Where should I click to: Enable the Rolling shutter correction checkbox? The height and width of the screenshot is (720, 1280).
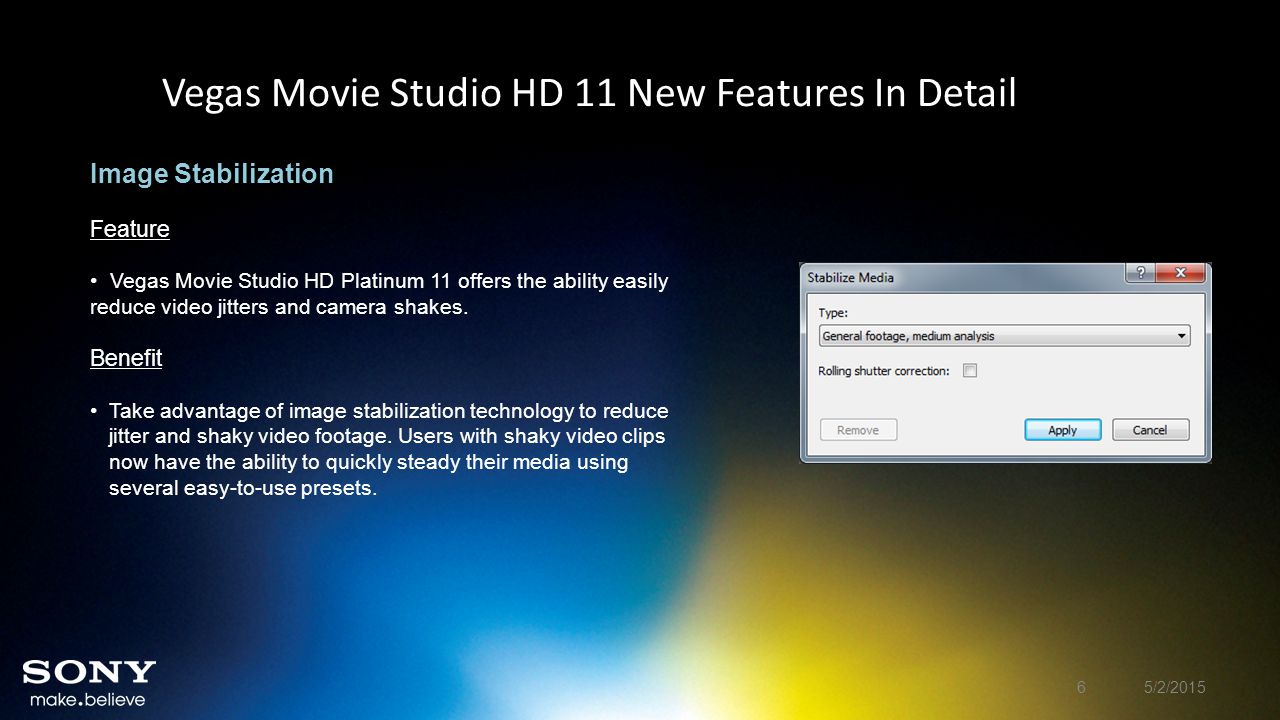click(969, 371)
